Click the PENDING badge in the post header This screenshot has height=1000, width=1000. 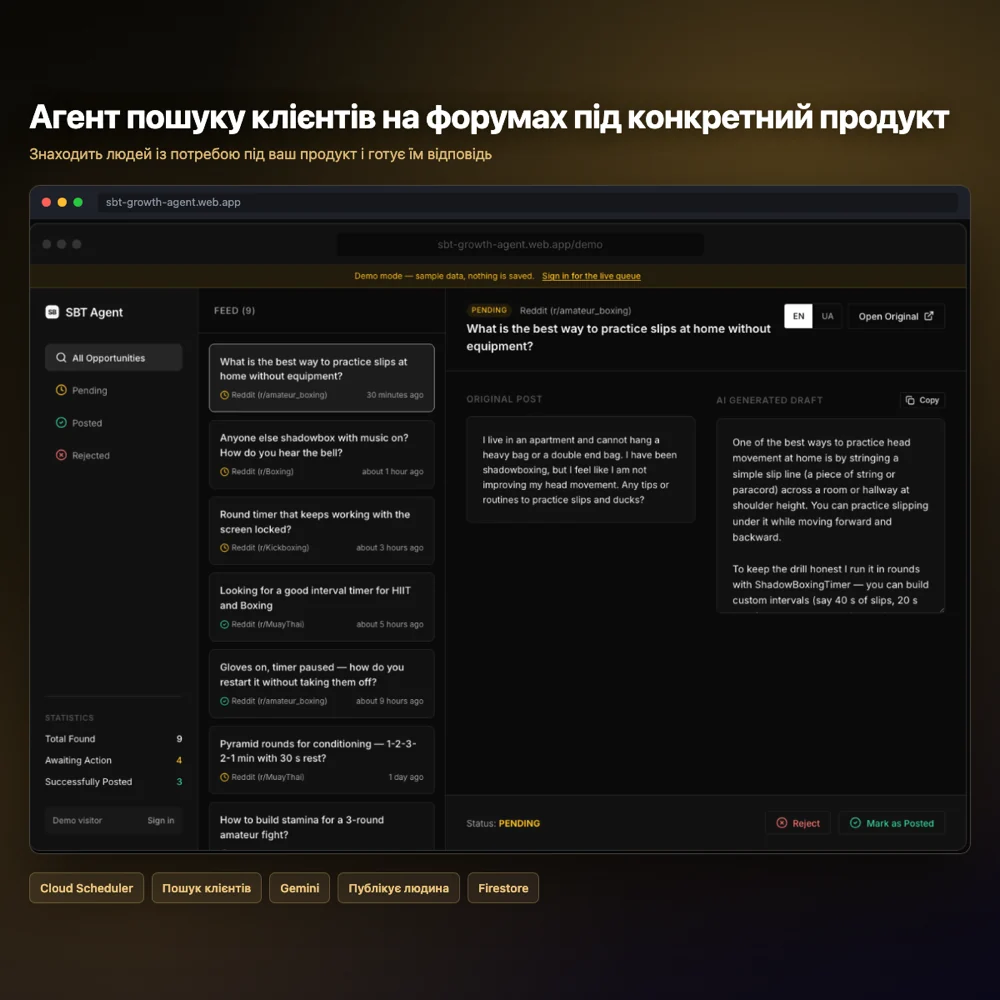pyautogui.click(x=489, y=310)
